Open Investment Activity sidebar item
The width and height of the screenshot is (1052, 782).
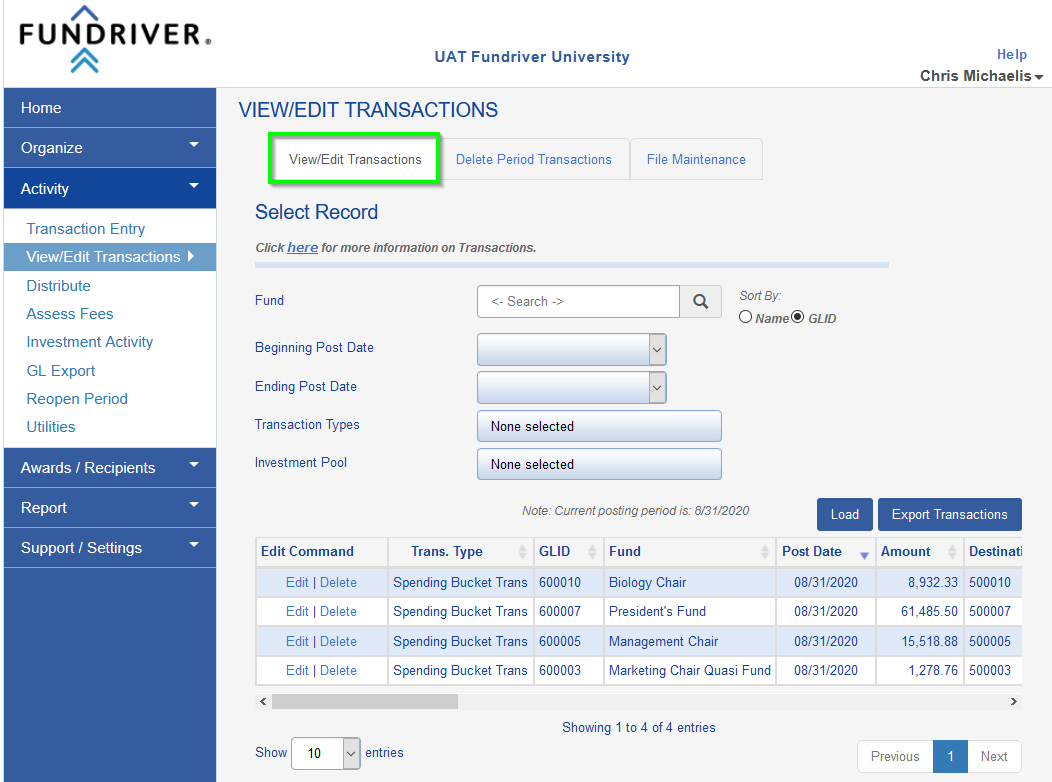tap(89, 342)
